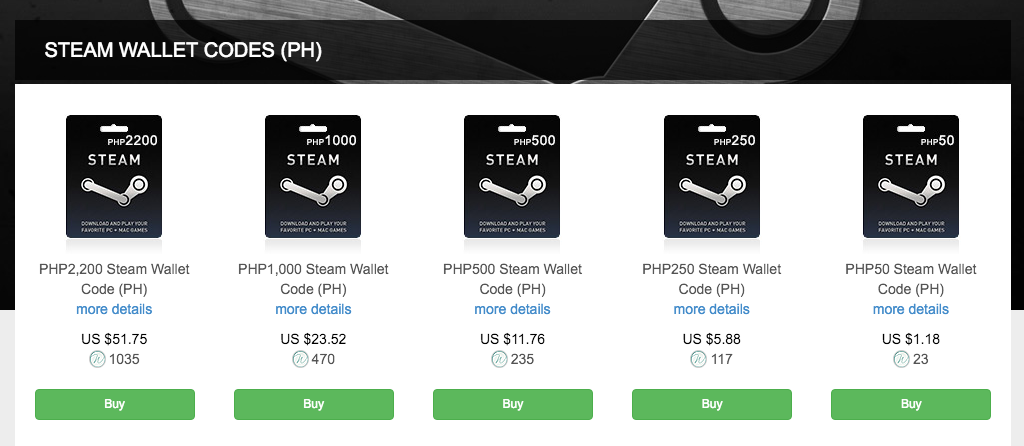Open more details for PHP1,000 code

coord(313,309)
